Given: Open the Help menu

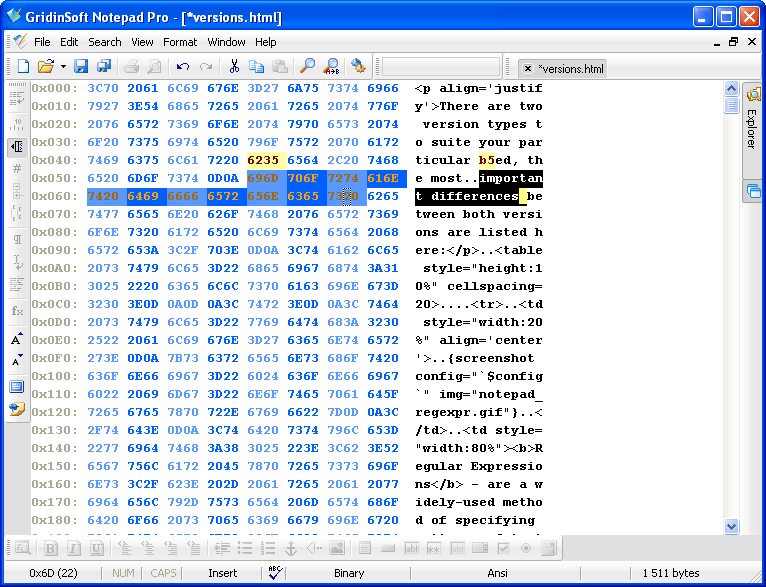Looking at the screenshot, I should click(x=265, y=42).
